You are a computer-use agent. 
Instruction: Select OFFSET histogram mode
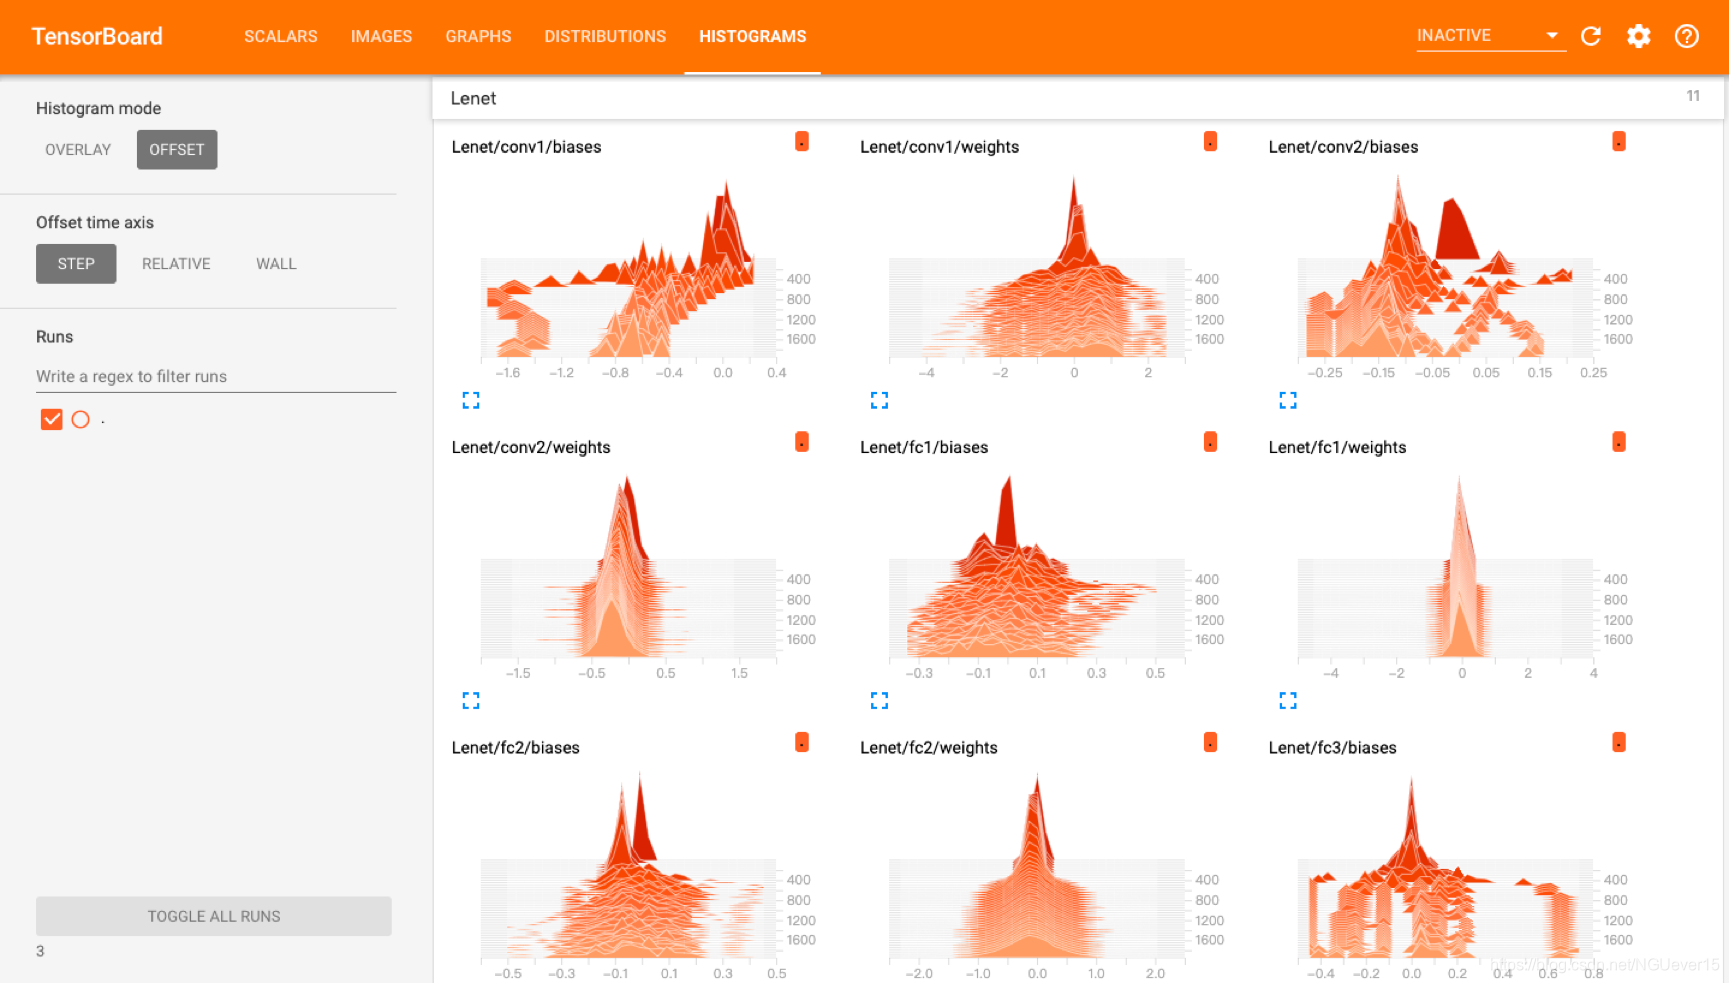(177, 150)
